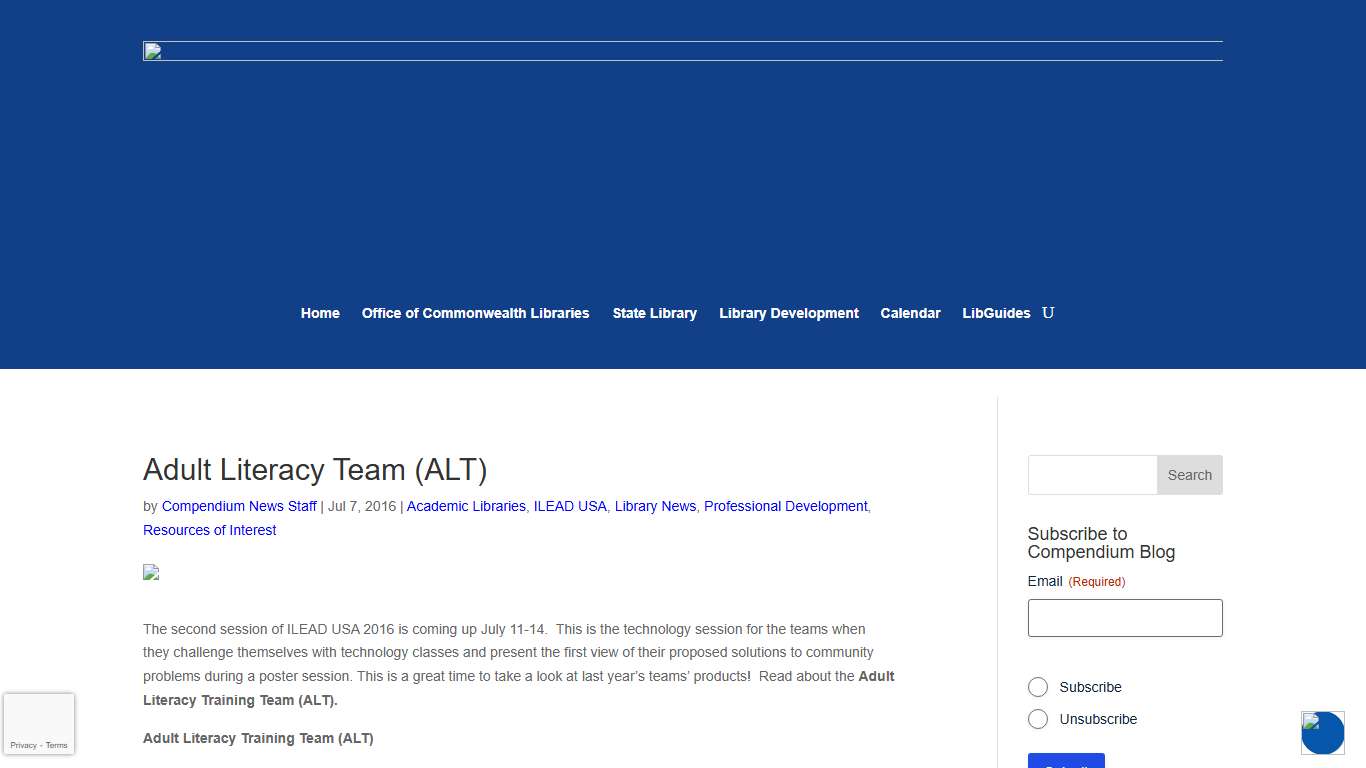This screenshot has width=1366, height=768.
Task: Click the broken image placeholder in the article
Action: click(150, 572)
